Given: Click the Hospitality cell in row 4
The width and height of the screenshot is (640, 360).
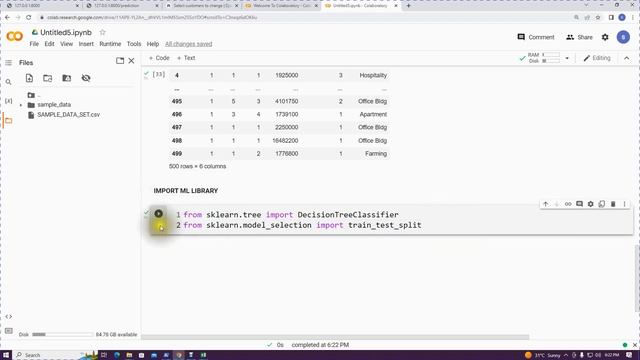Looking at the screenshot, I should 373,75.
